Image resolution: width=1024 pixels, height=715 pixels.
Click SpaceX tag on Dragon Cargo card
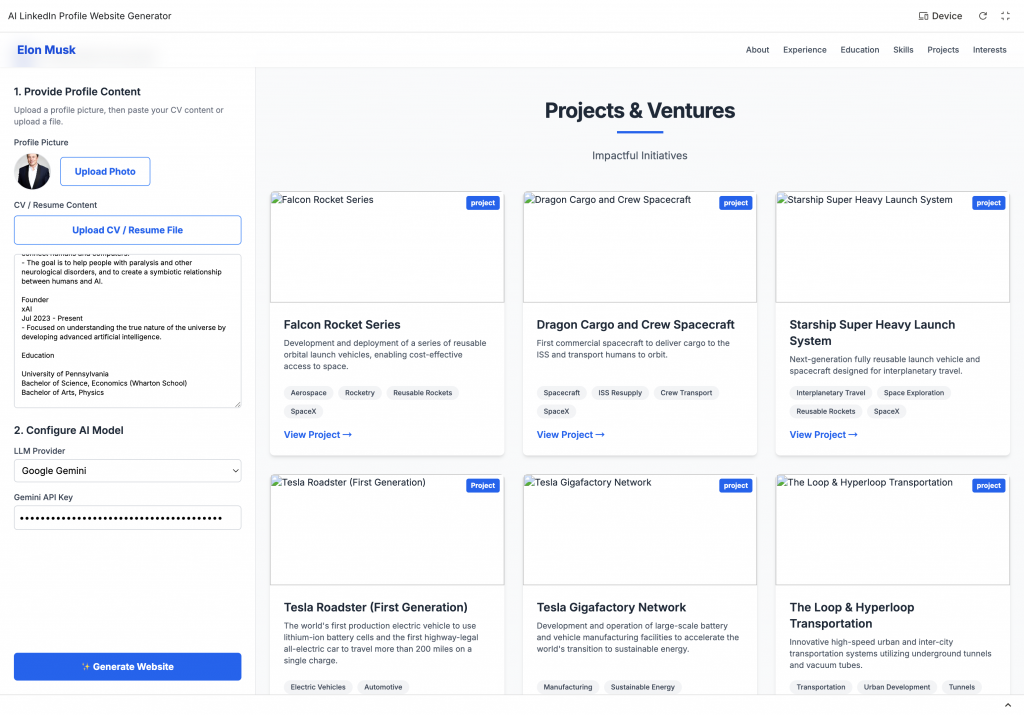[x=556, y=411]
